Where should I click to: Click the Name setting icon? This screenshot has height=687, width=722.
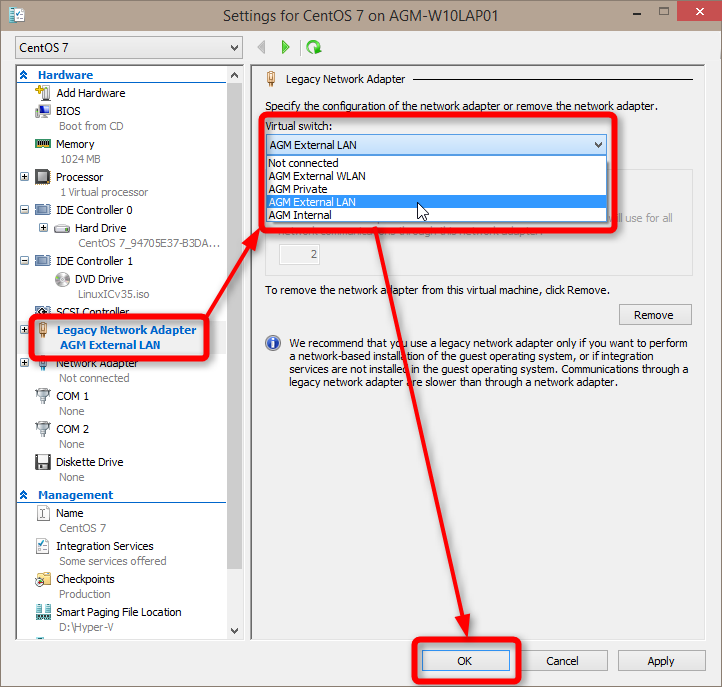click(x=43, y=513)
